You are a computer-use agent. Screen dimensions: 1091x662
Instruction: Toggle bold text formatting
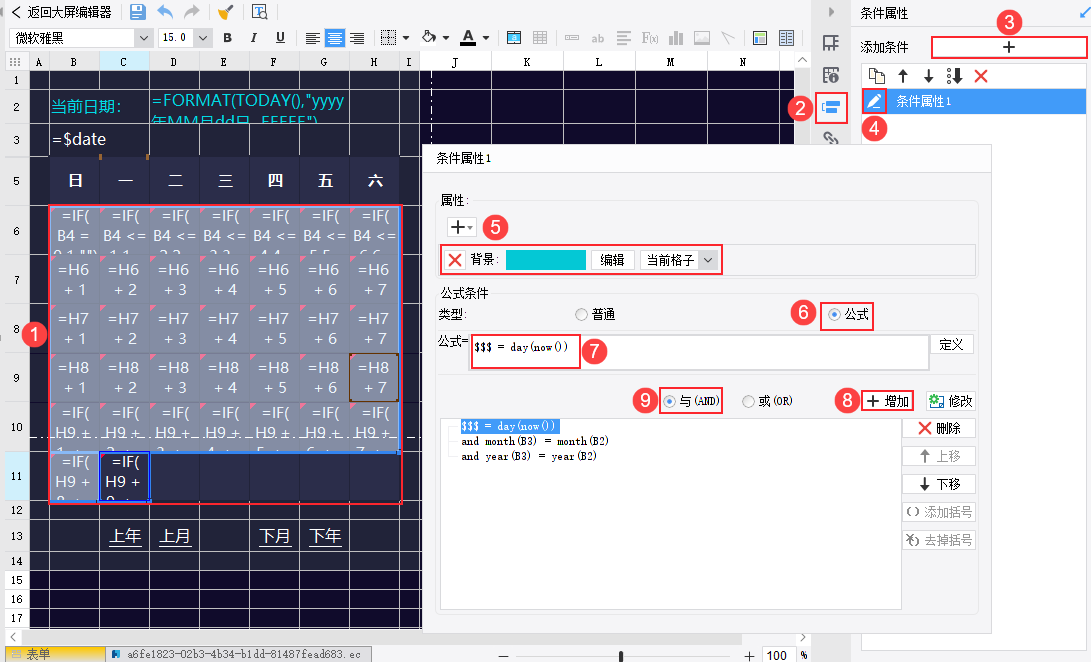(x=228, y=38)
